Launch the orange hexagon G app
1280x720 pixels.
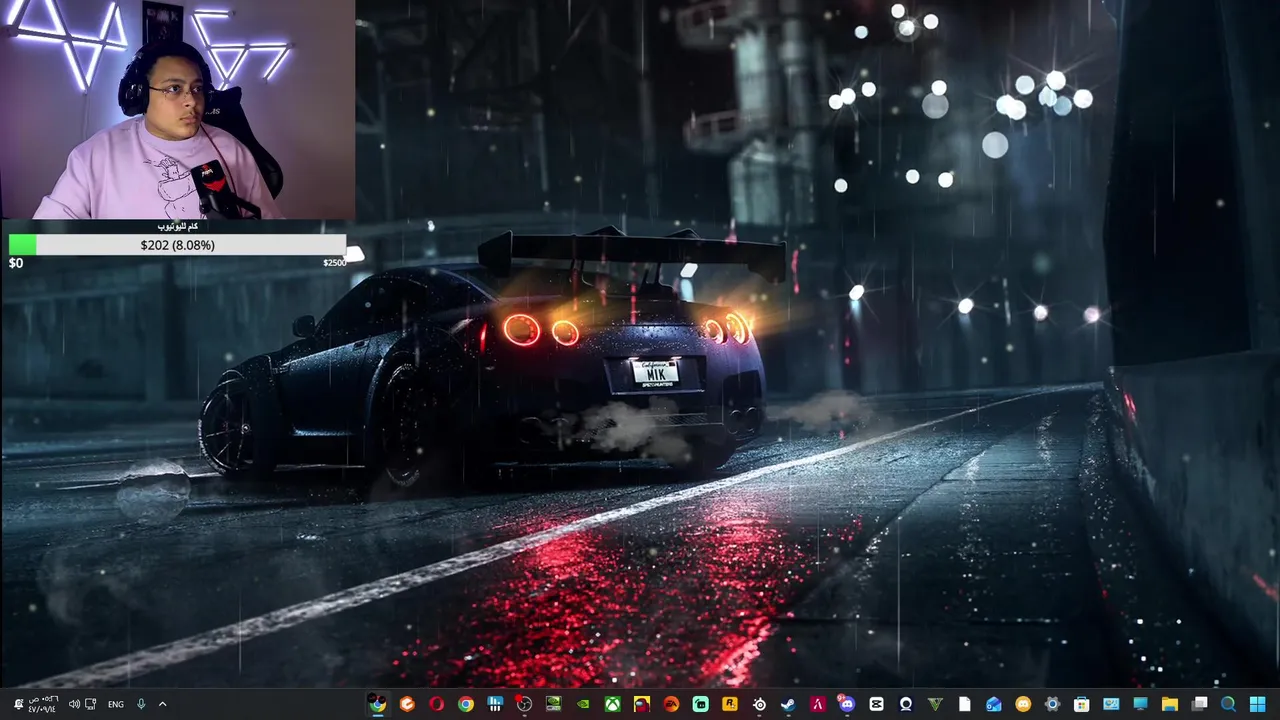[407, 704]
